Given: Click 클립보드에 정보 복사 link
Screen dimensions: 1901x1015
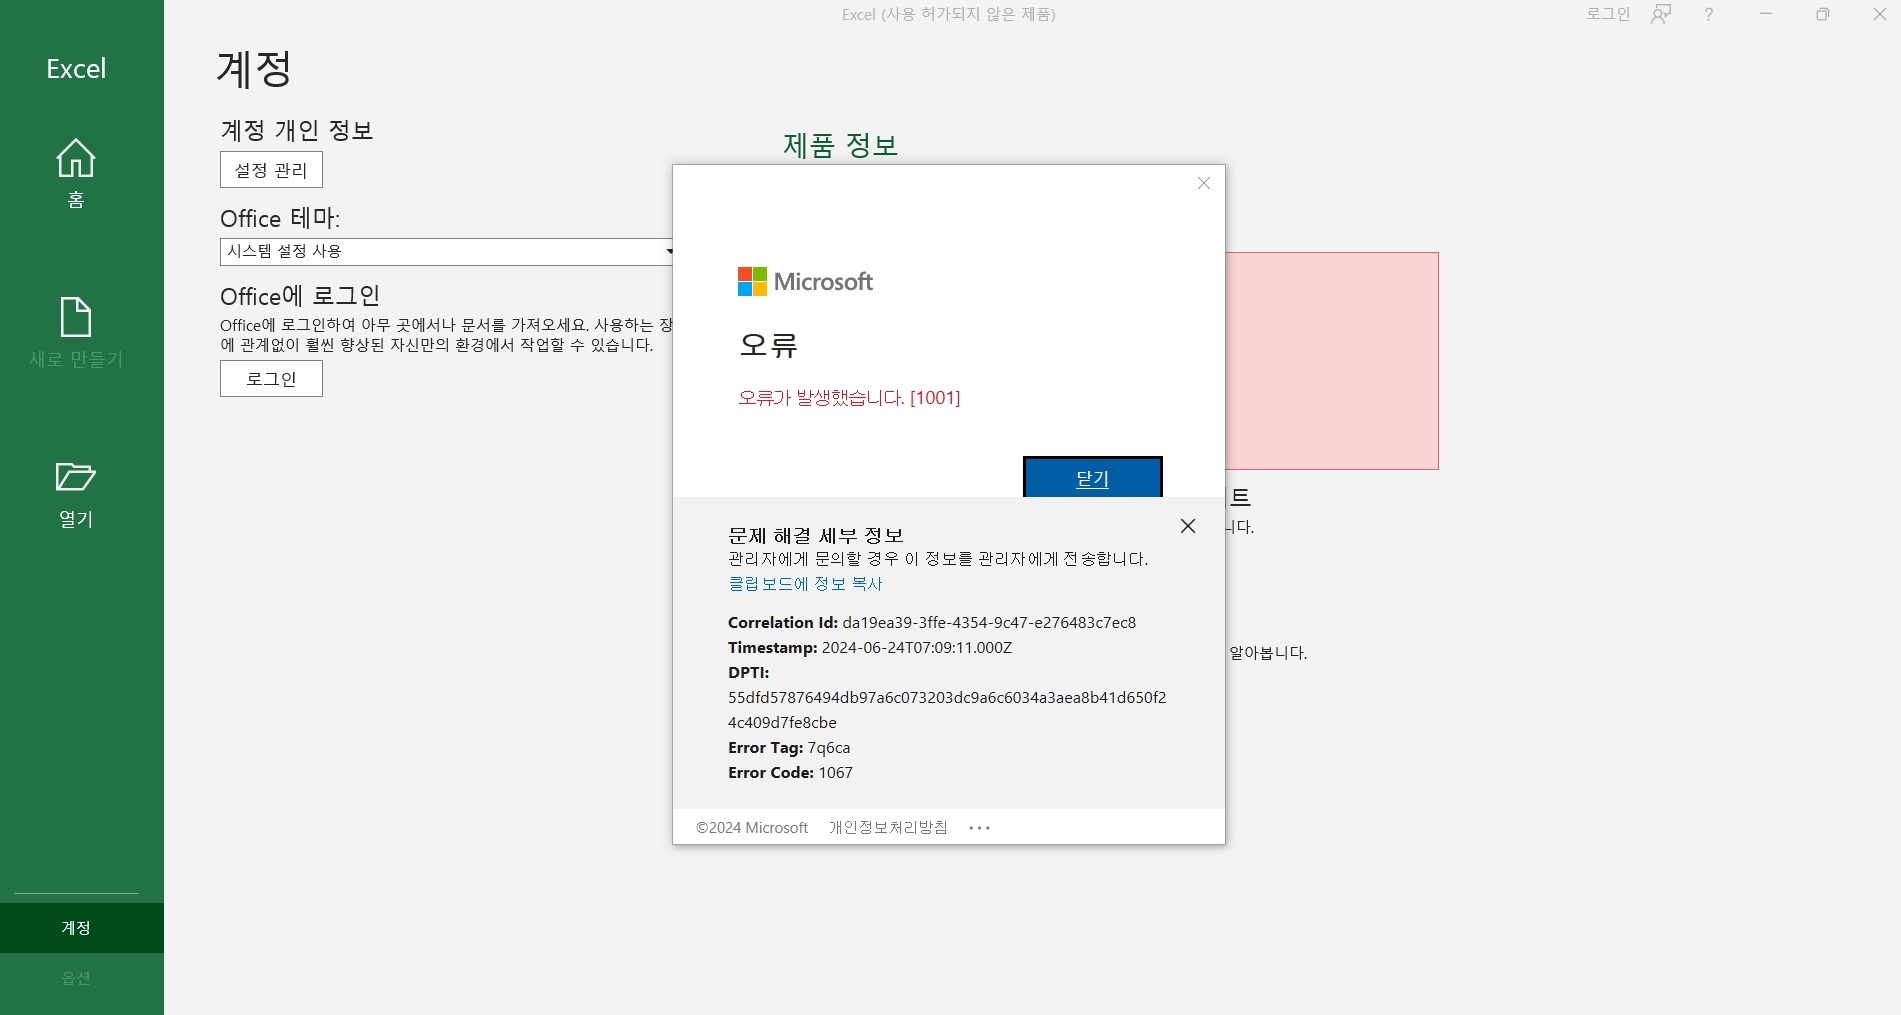Looking at the screenshot, I should 805,584.
